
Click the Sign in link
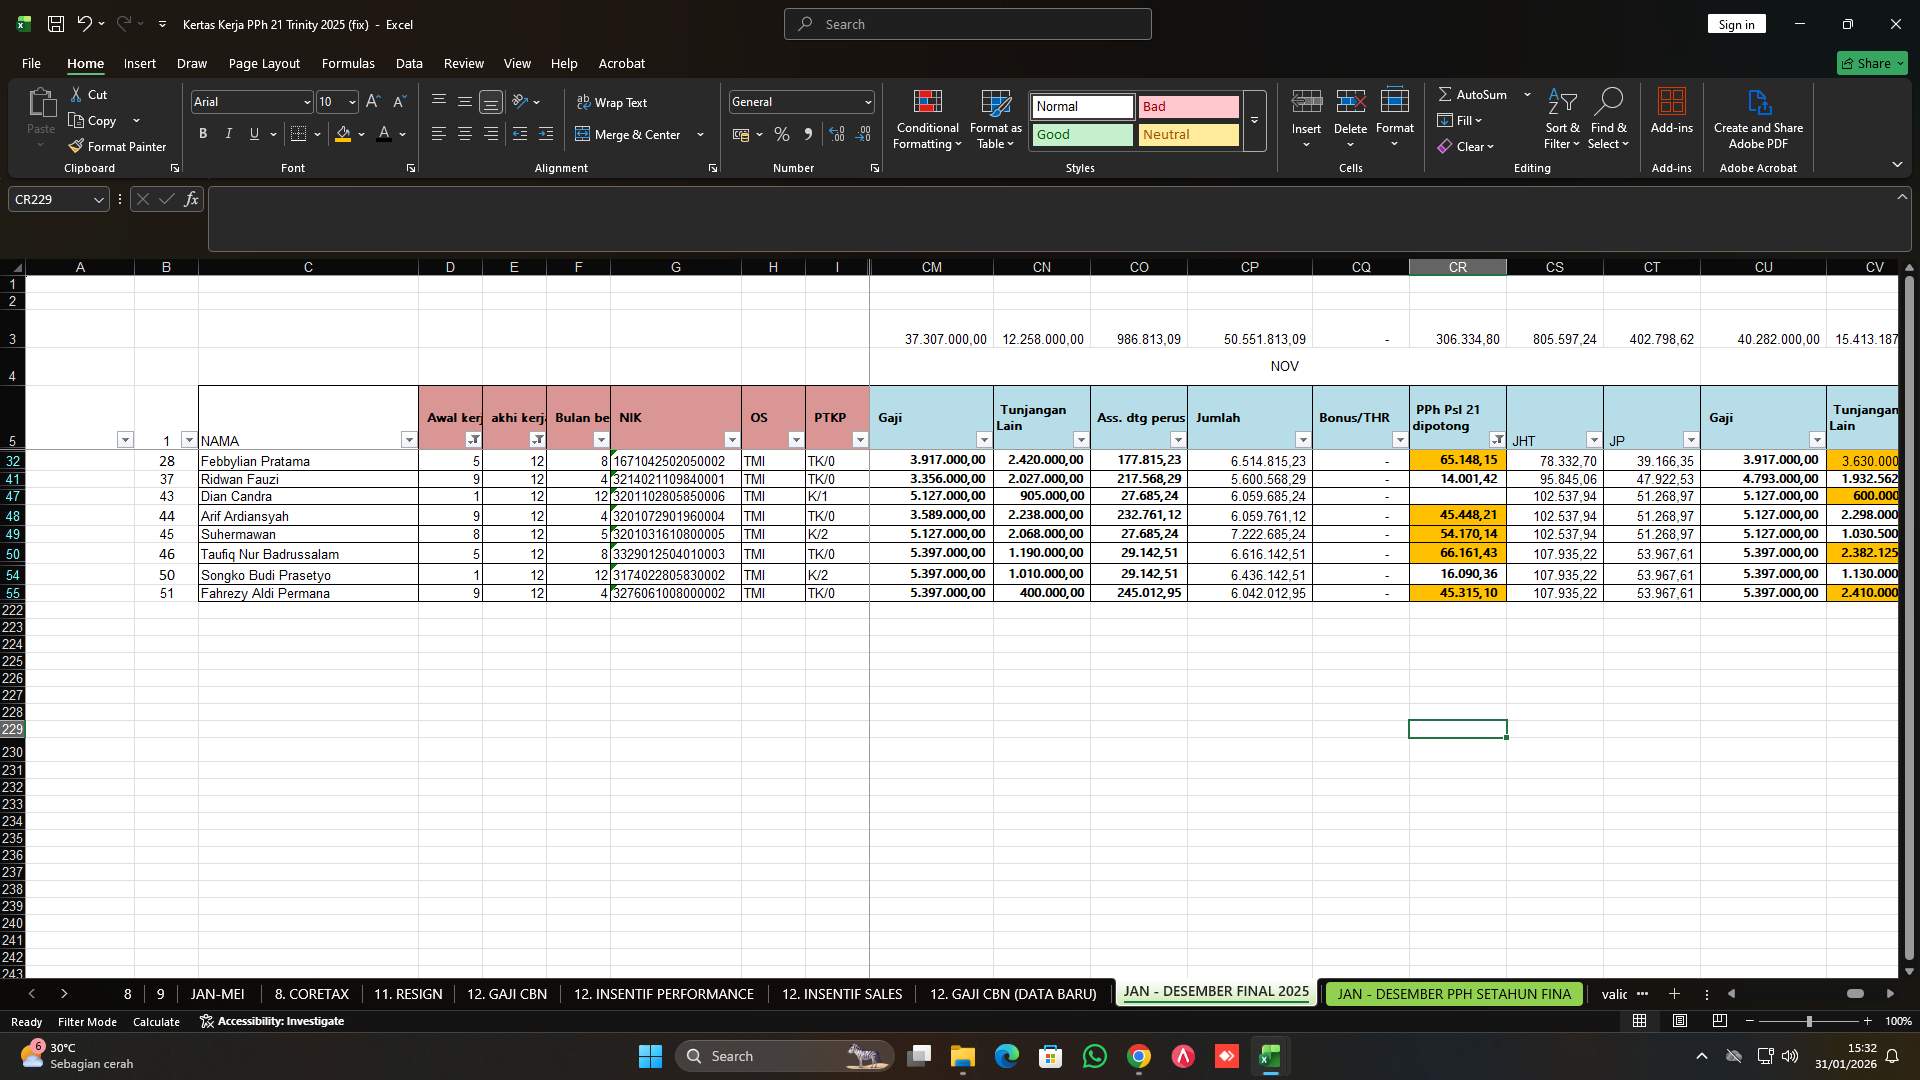point(1735,23)
